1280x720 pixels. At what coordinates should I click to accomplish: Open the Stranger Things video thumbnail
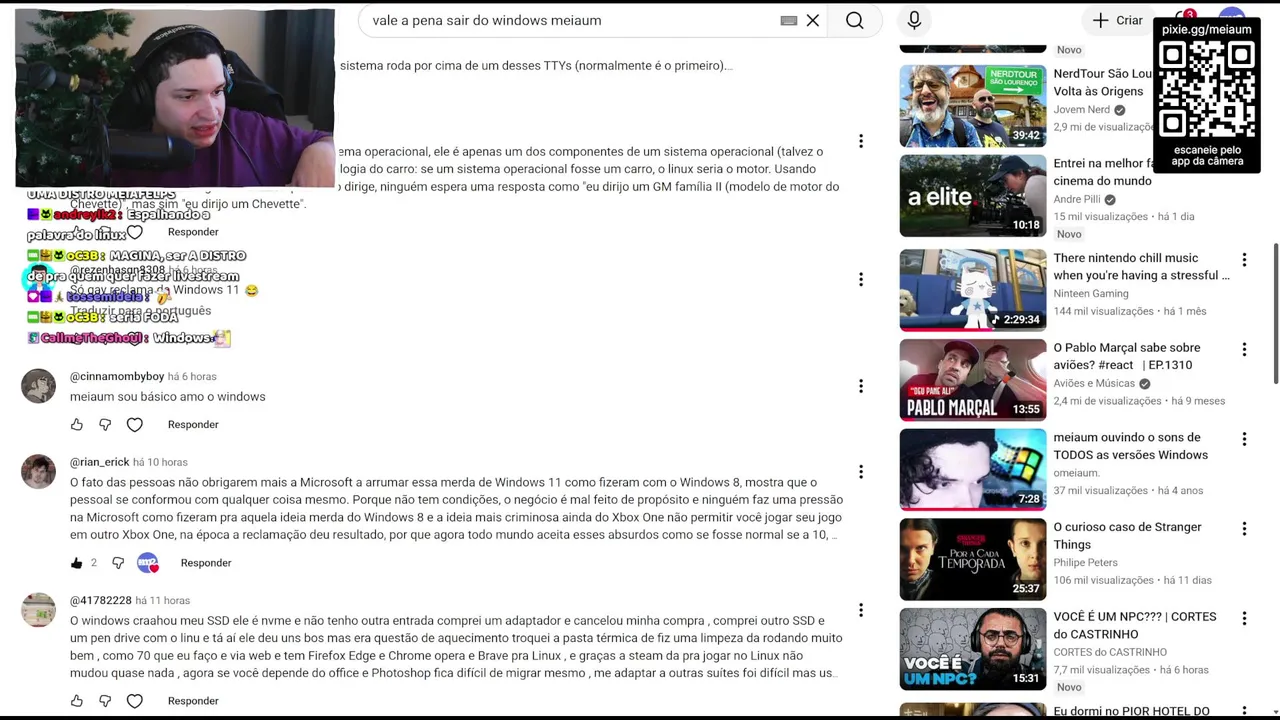pos(973,559)
